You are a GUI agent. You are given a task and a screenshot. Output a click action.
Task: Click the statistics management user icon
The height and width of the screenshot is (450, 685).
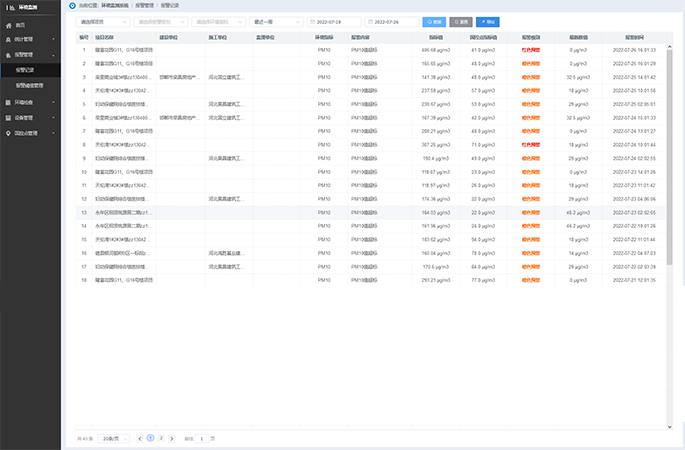click(8, 39)
